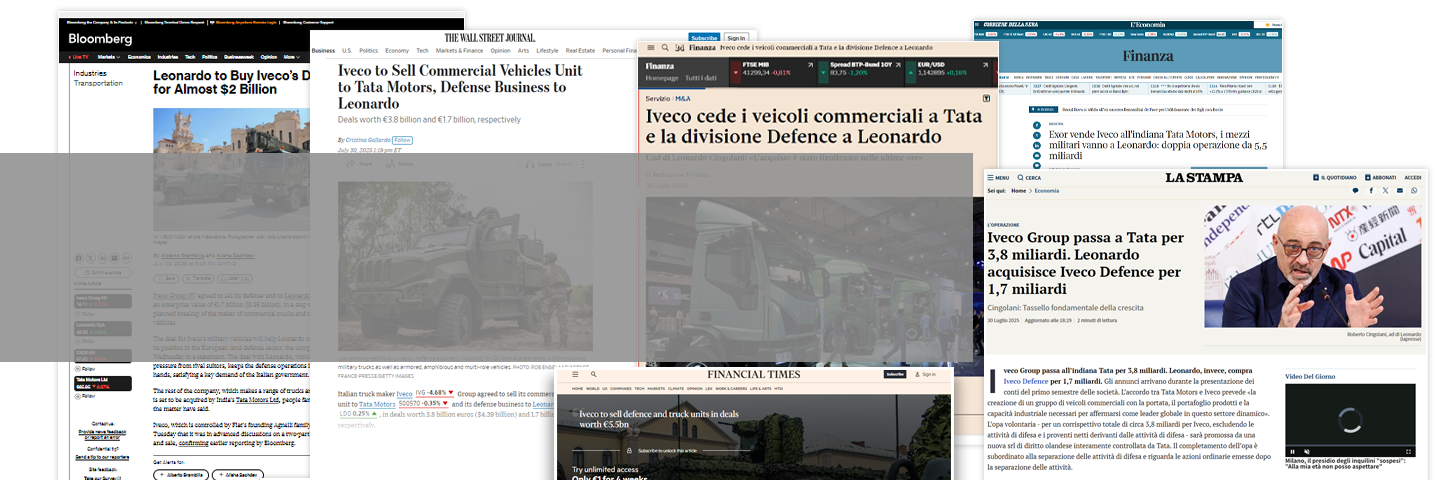The height and width of the screenshot is (480, 1440).
Task: Mute the Video Del Giorno player
Action: (1306, 450)
